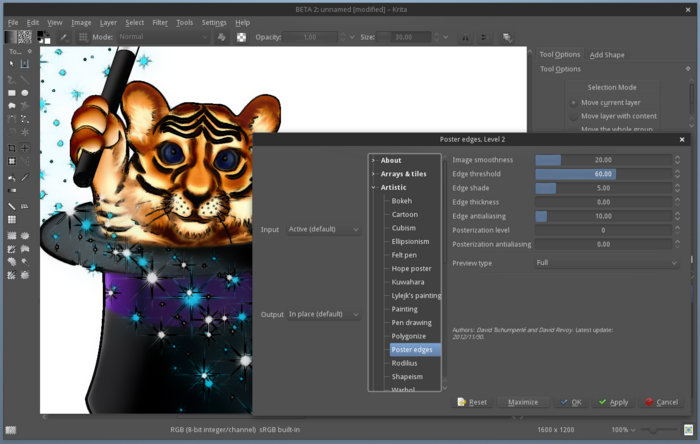Open the Preview type dropdown
Viewport: 700px width, 444px height.
606,263
